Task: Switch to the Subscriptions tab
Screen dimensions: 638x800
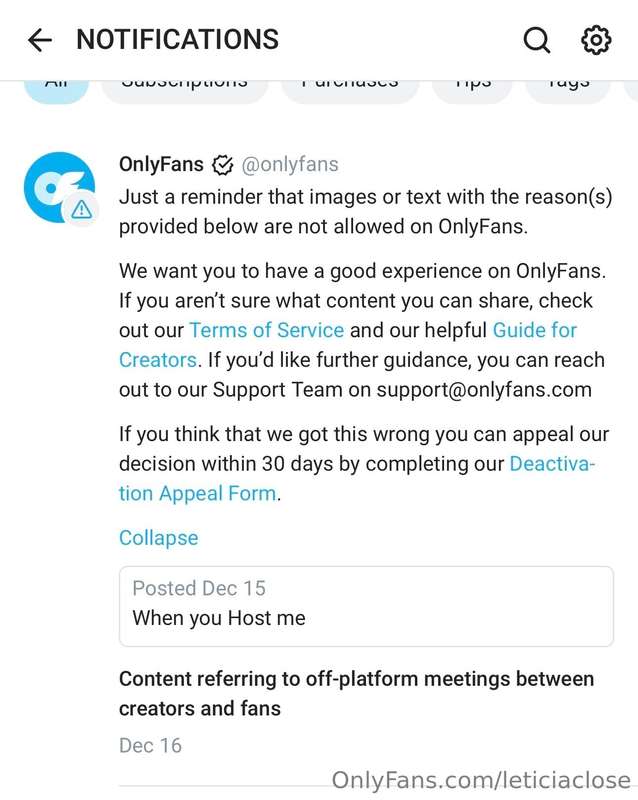Action: tap(185, 91)
